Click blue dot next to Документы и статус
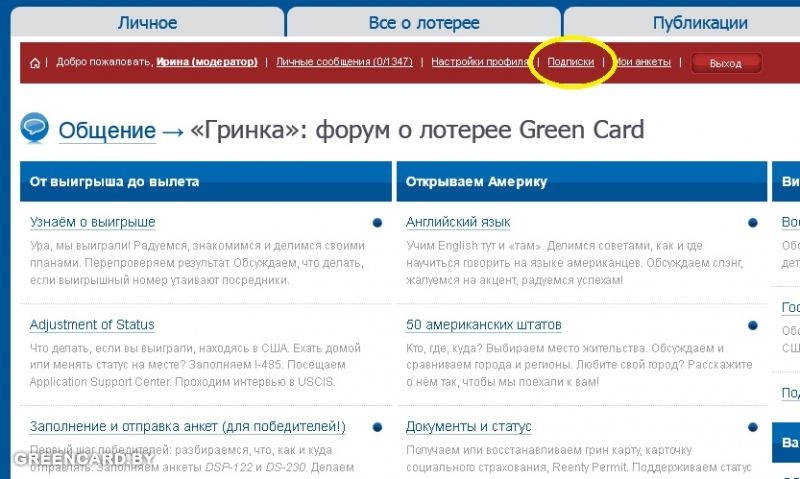The height and width of the screenshot is (479, 800). [753, 427]
